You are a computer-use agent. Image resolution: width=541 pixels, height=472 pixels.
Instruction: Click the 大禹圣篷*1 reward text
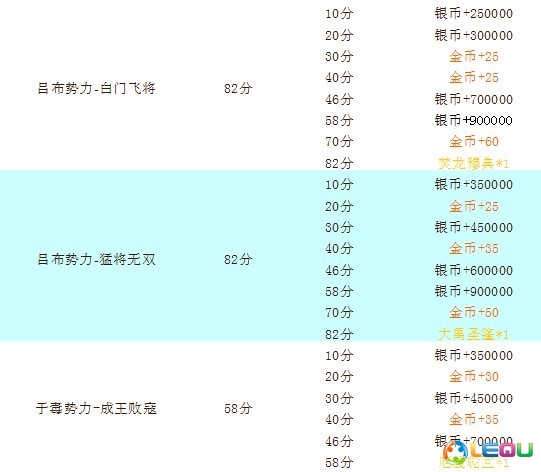tap(473, 334)
